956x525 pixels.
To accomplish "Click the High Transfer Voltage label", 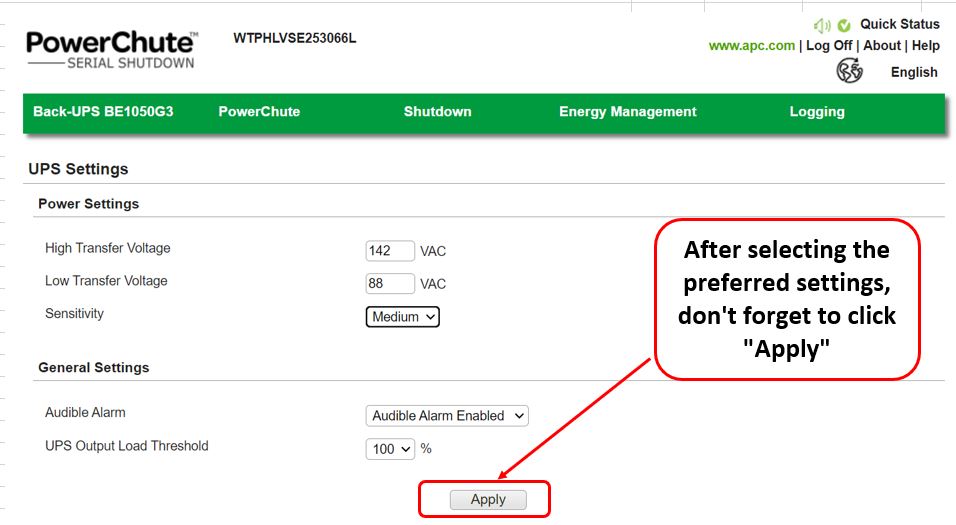I will (107, 248).
